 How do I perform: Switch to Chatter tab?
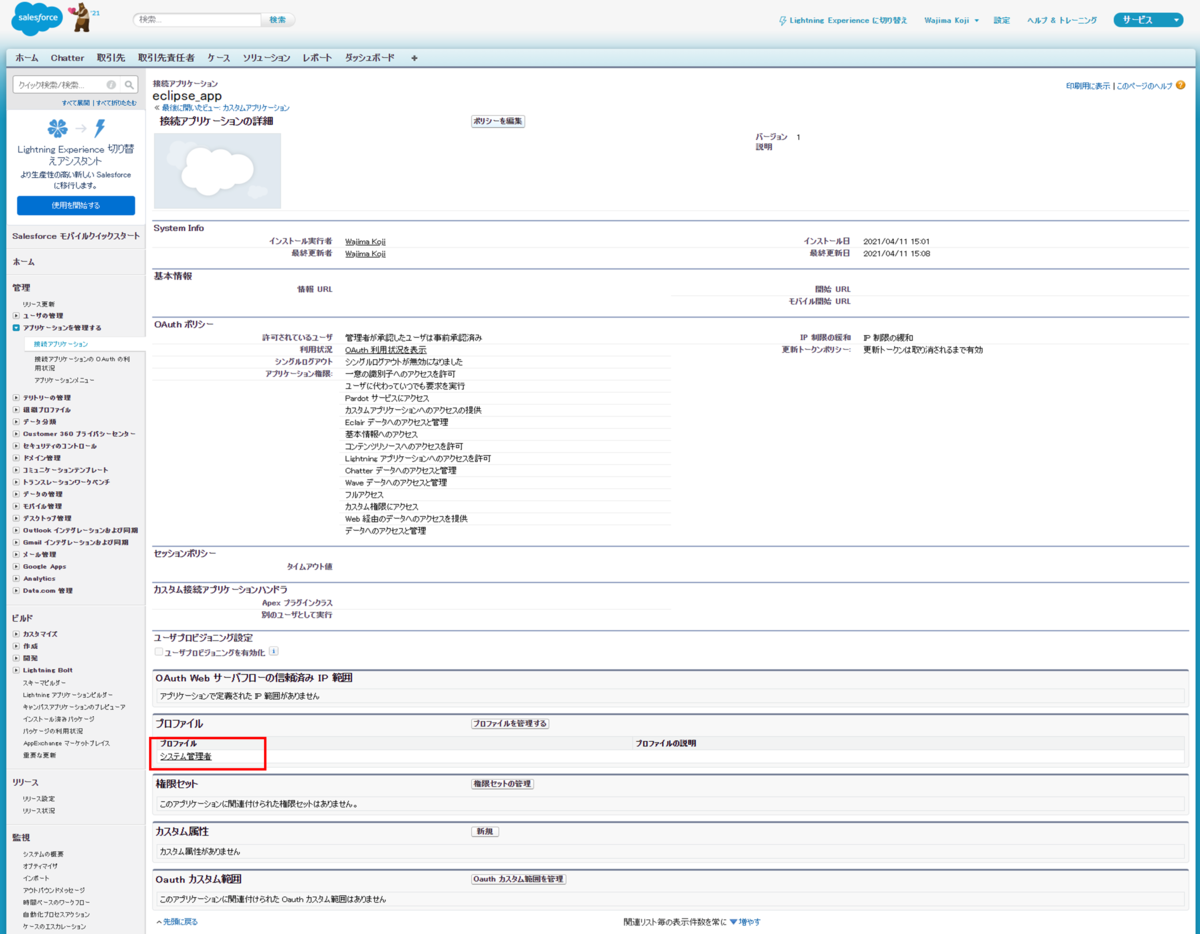coord(68,58)
